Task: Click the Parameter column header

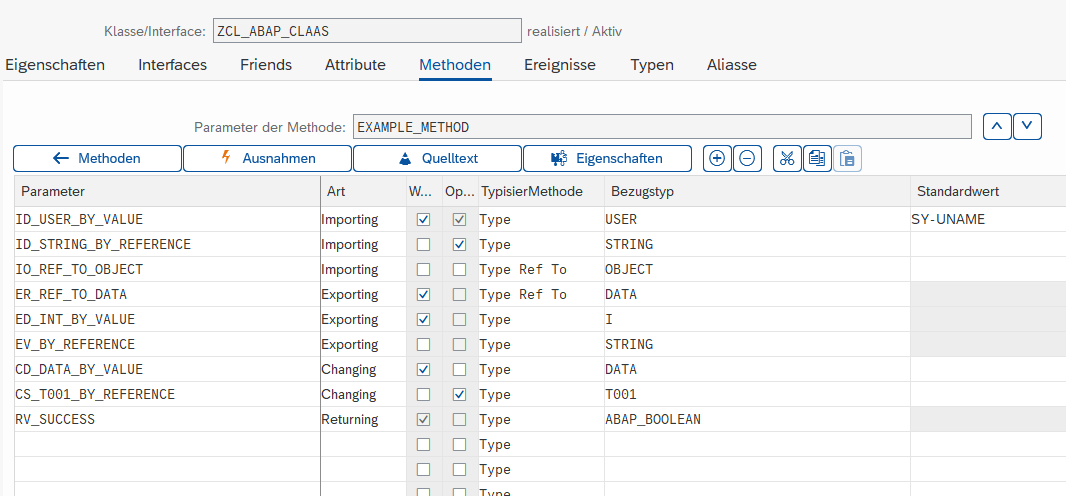Action: (167, 192)
